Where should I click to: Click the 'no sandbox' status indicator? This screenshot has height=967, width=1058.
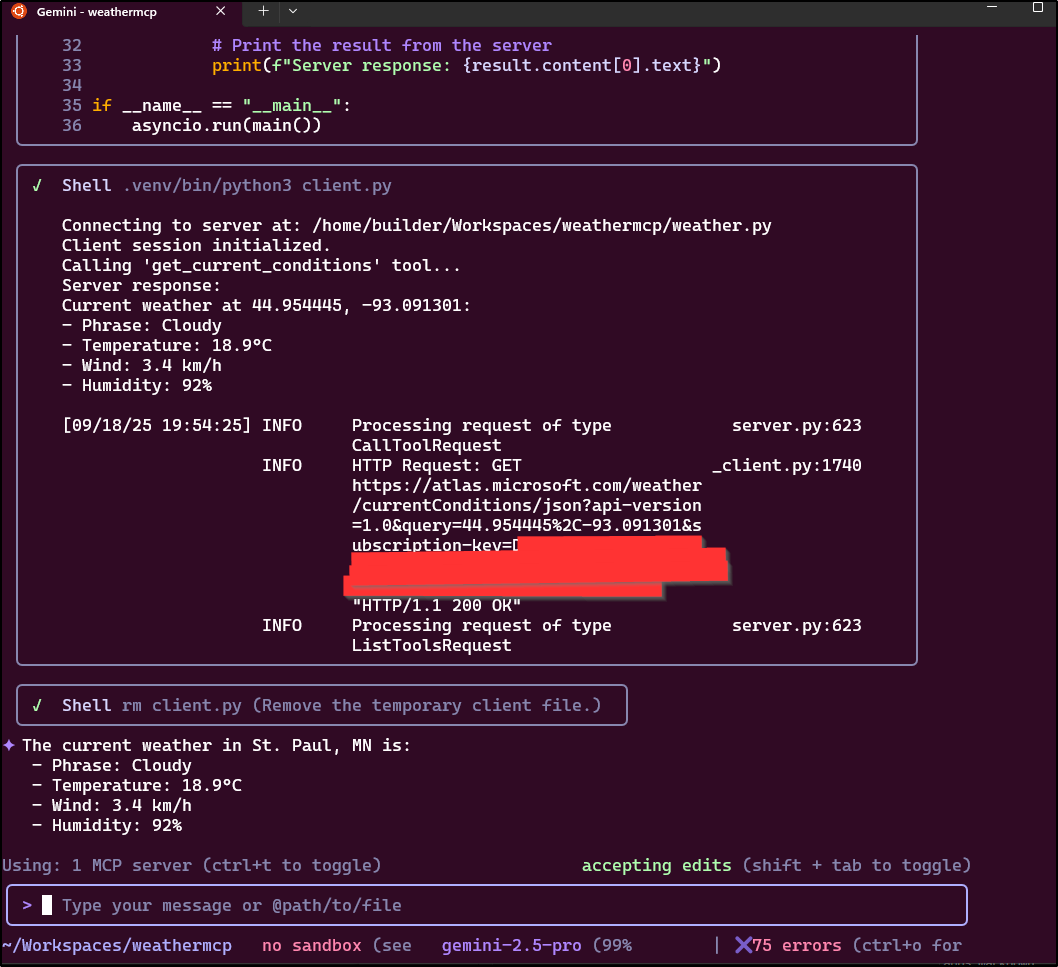(x=311, y=945)
